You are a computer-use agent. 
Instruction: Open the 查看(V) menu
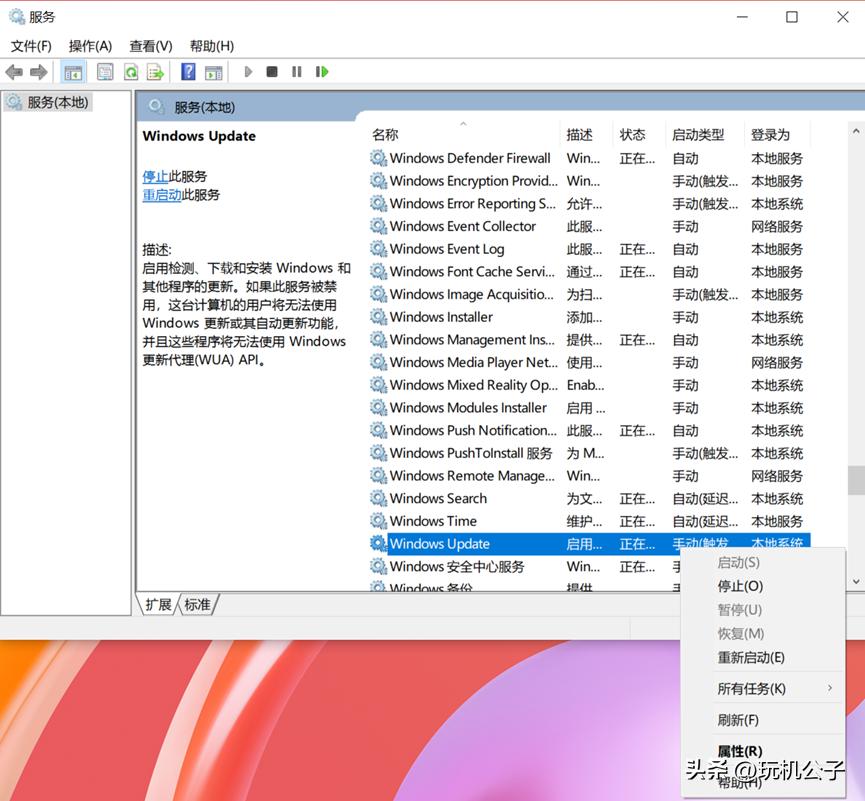(x=148, y=45)
